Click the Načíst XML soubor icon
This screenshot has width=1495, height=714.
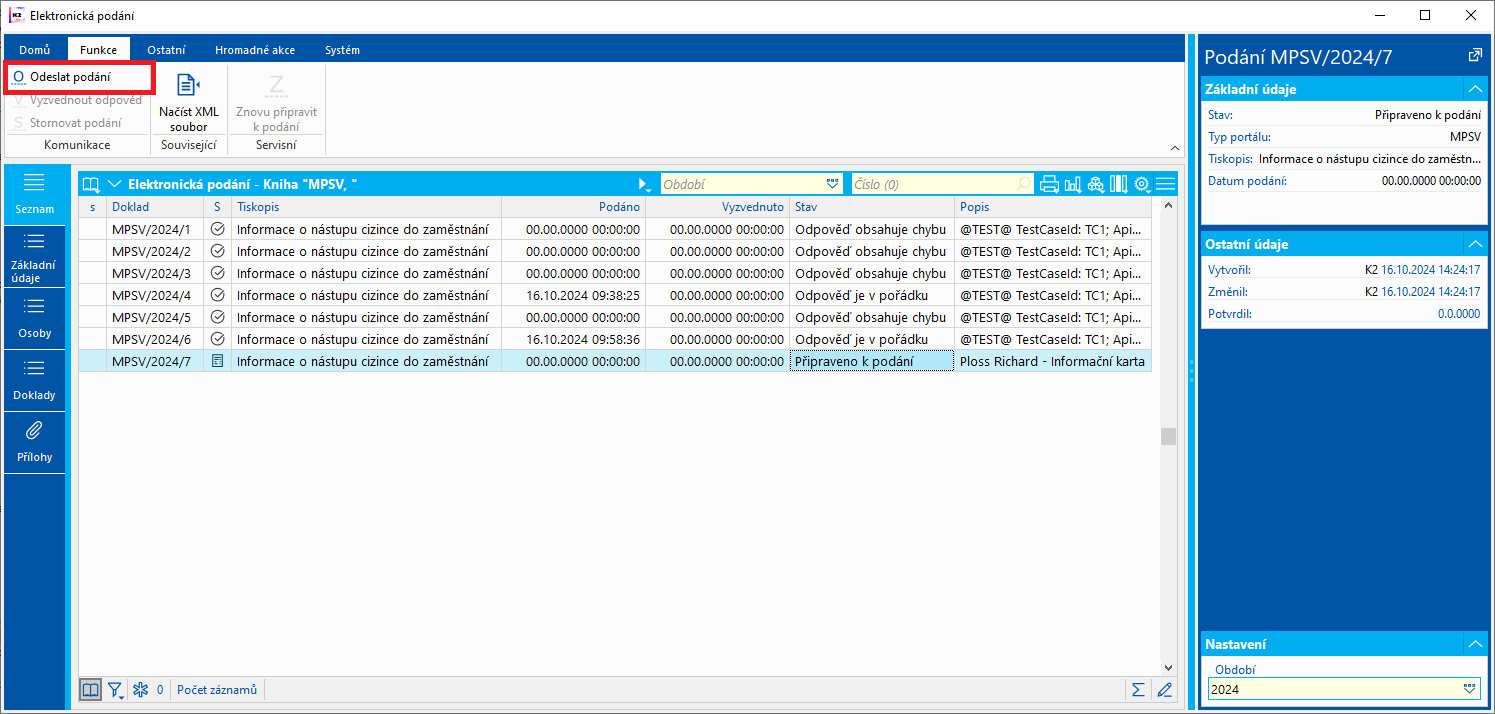[188, 85]
